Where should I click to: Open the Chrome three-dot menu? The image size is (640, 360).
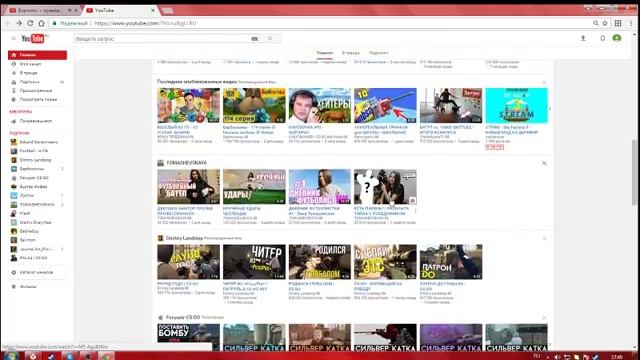(x=631, y=23)
